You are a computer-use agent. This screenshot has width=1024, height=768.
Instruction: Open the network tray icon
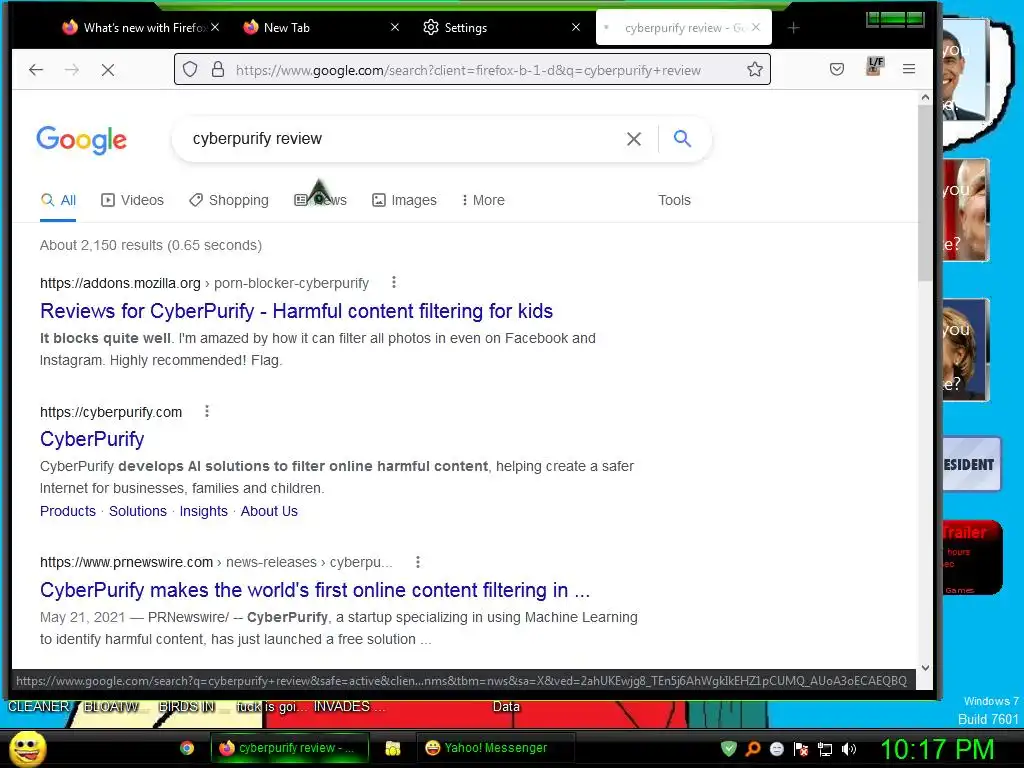[825, 749]
